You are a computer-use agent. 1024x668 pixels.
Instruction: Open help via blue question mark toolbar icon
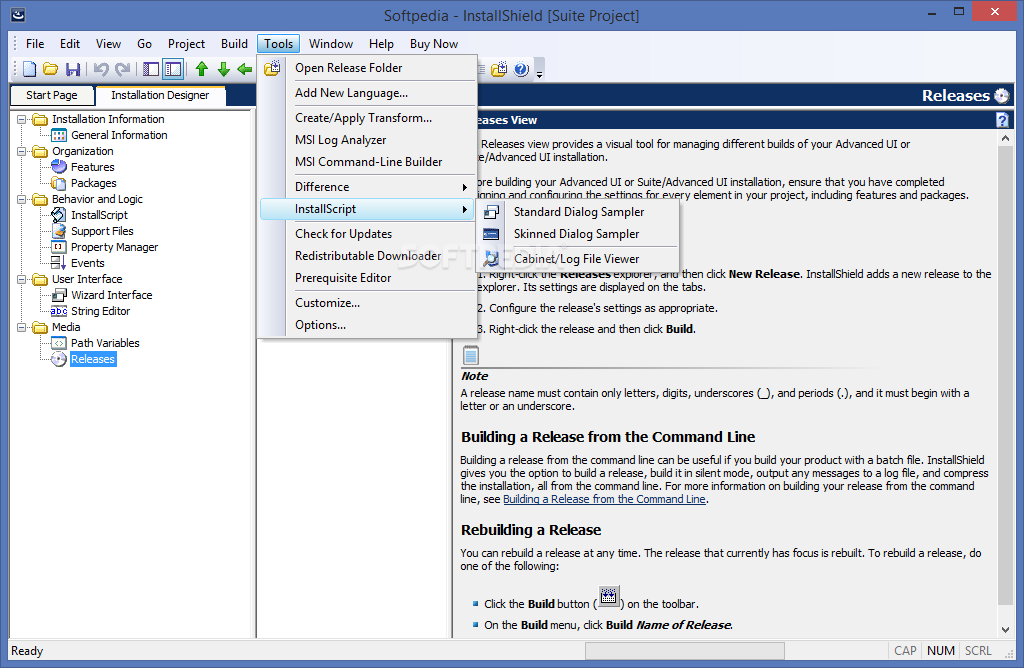(x=521, y=69)
